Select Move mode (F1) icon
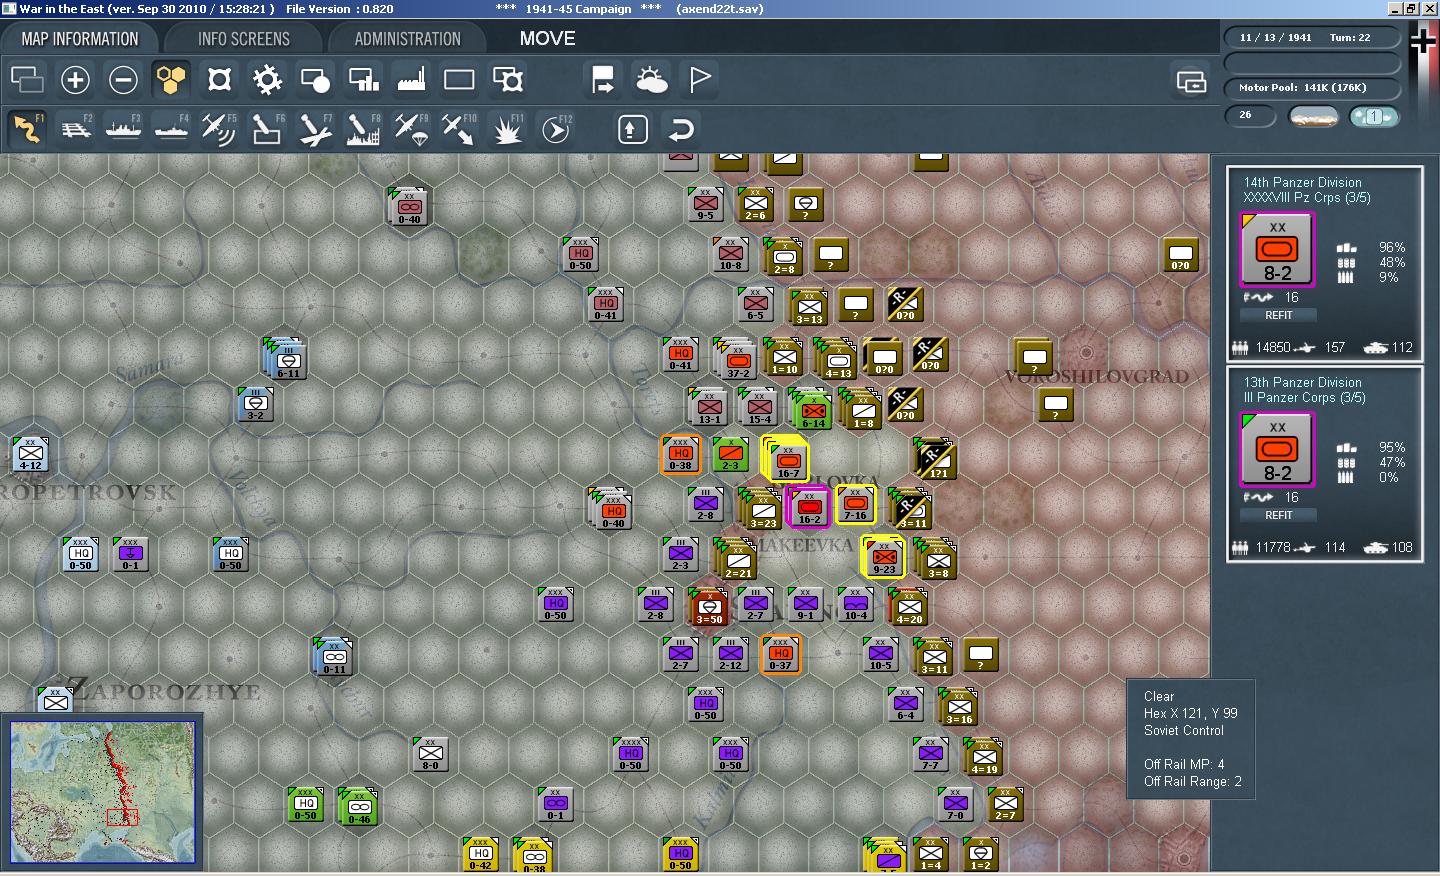1440x876 pixels. click(x=28, y=129)
